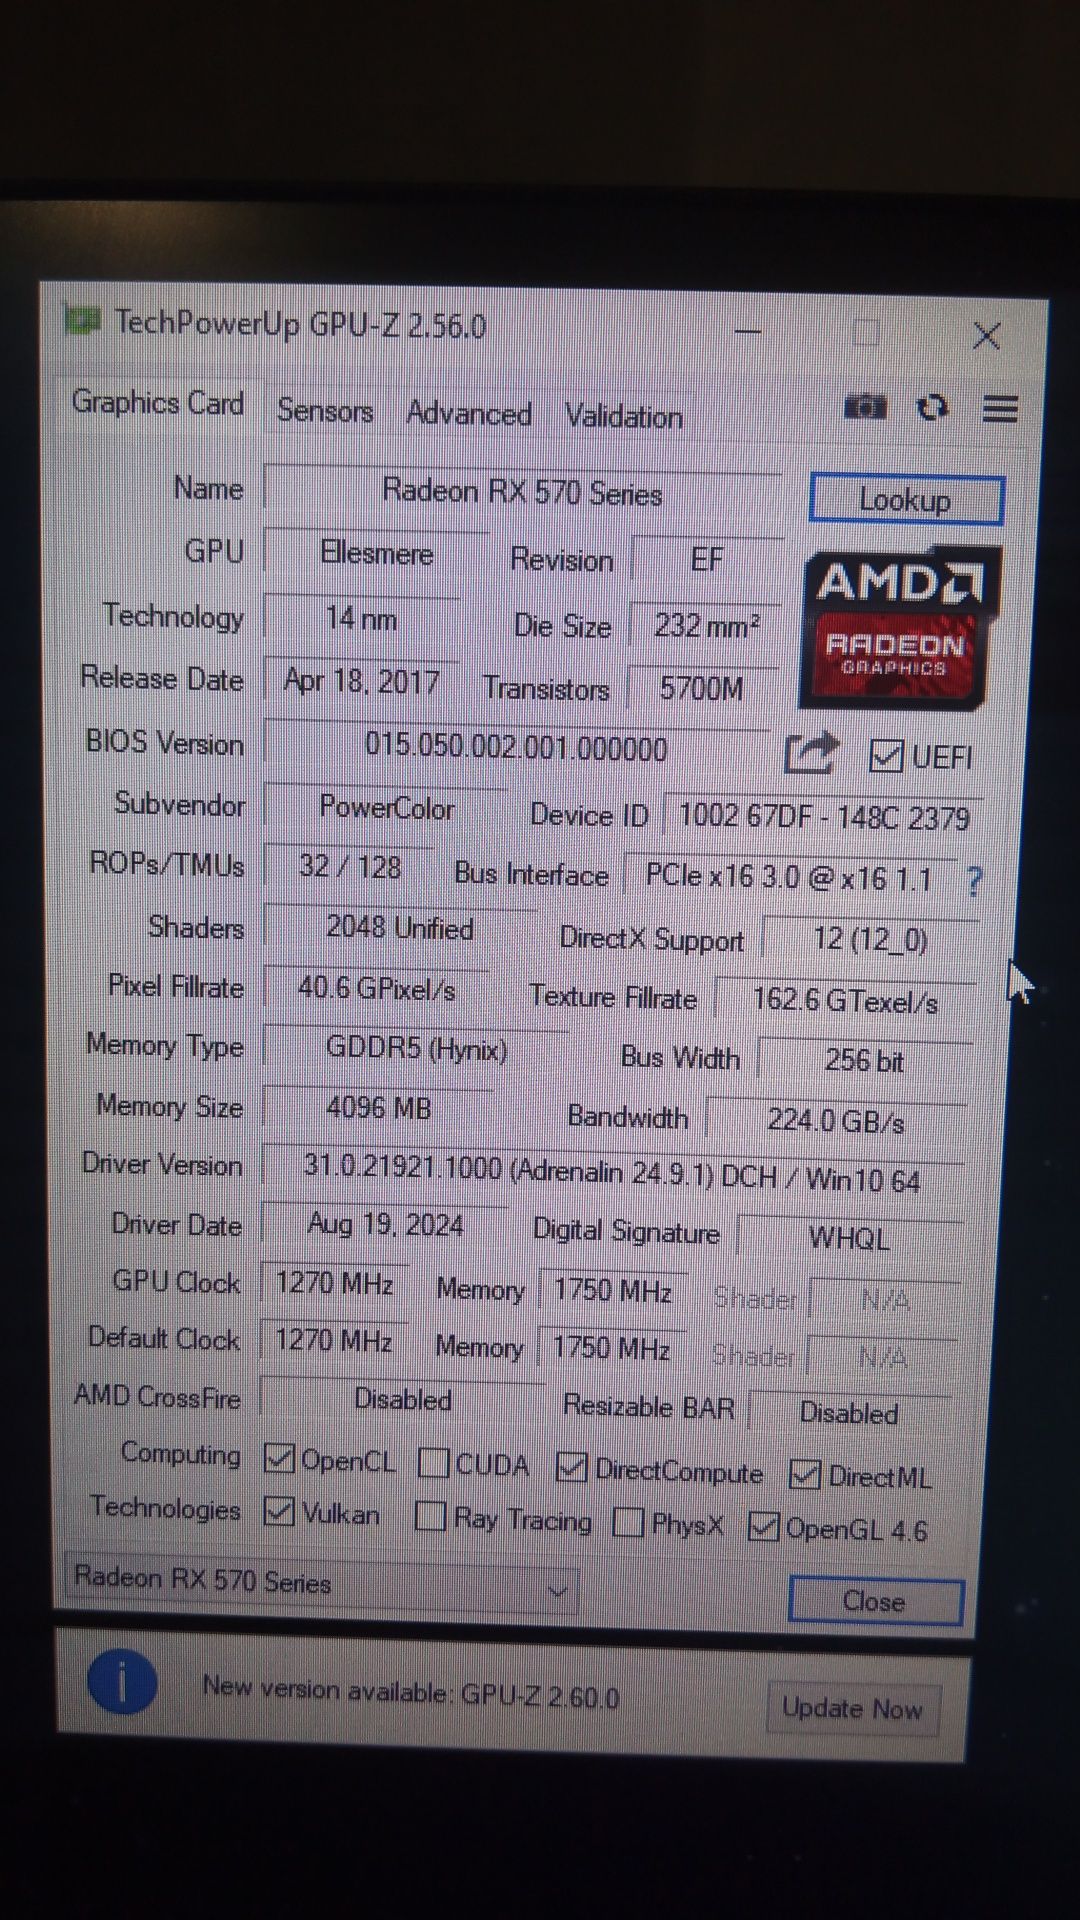
Task: Click the BIOS export share icon
Action: (x=810, y=753)
